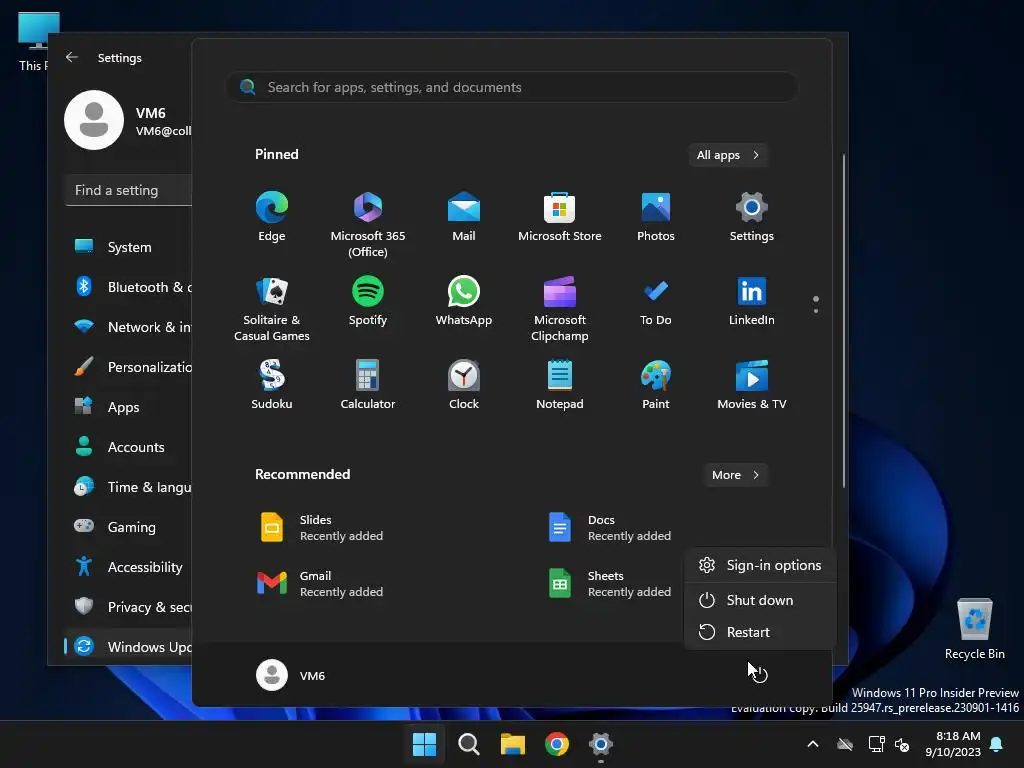Show hidden icons in system tray
Viewport: 1024px width, 768px height.
[x=812, y=744]
